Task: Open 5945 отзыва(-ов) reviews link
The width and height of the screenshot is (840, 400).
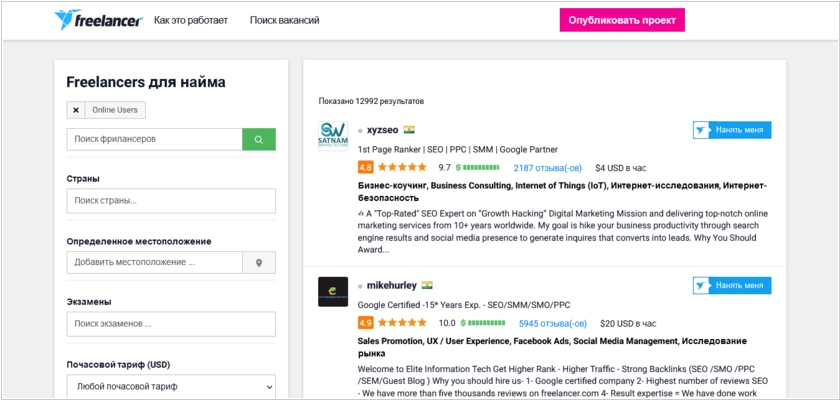Action: pos(553,323)
